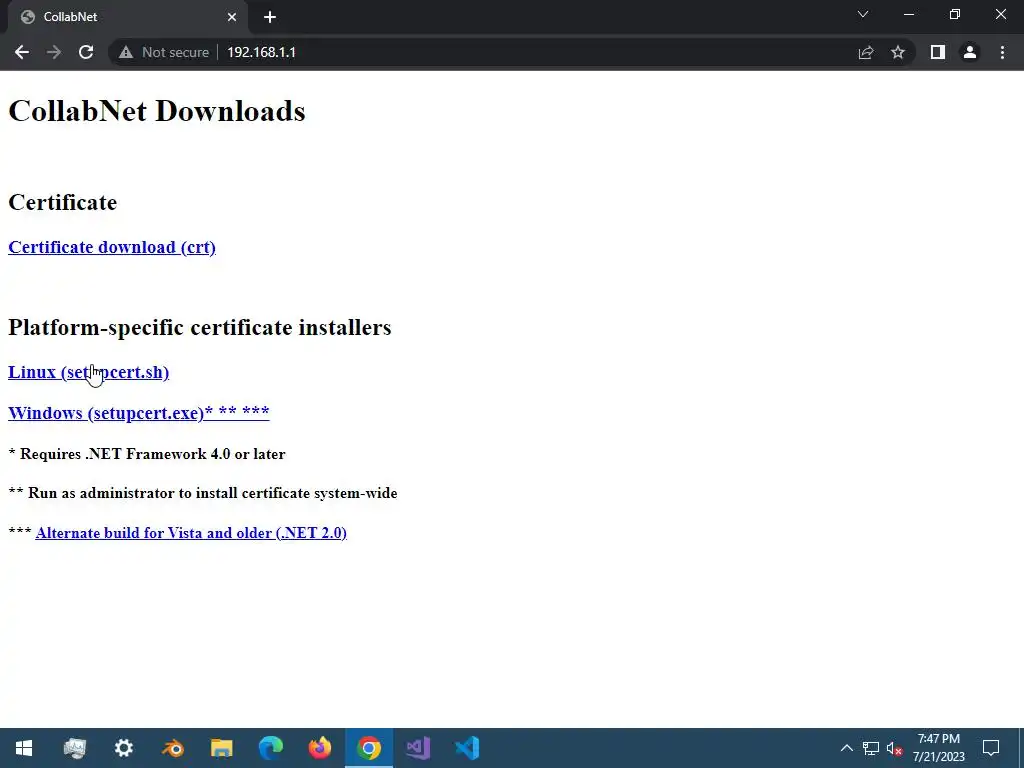Click the browser forward arrow
The height and width of the screenshot is (768, 1024).
coord(54,52)
